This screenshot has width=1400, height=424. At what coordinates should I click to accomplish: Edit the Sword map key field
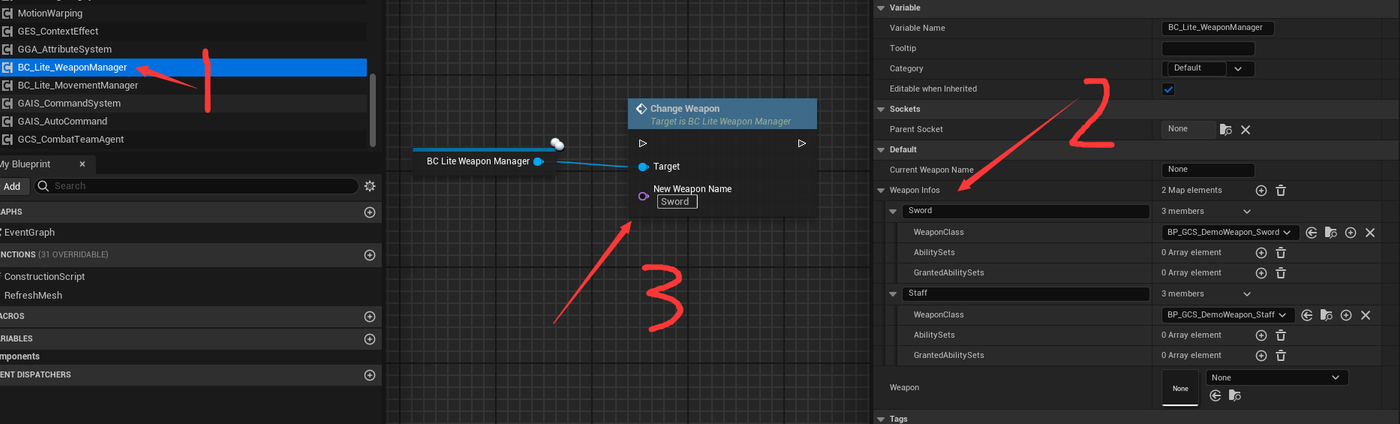pos(1026,212)
